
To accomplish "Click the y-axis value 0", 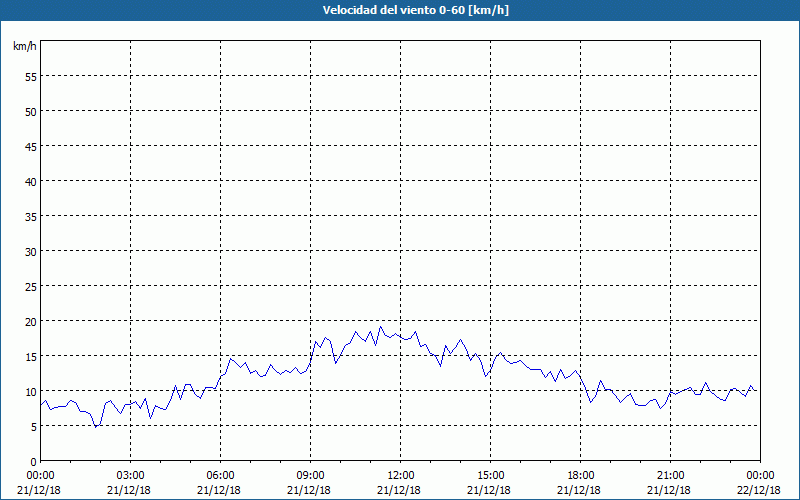I will [34, 462].
